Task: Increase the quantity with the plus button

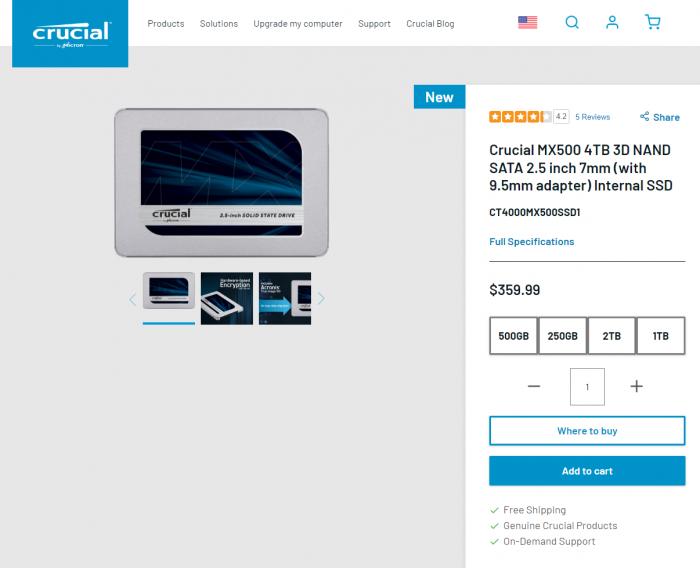Action: [x=636, y=386]
